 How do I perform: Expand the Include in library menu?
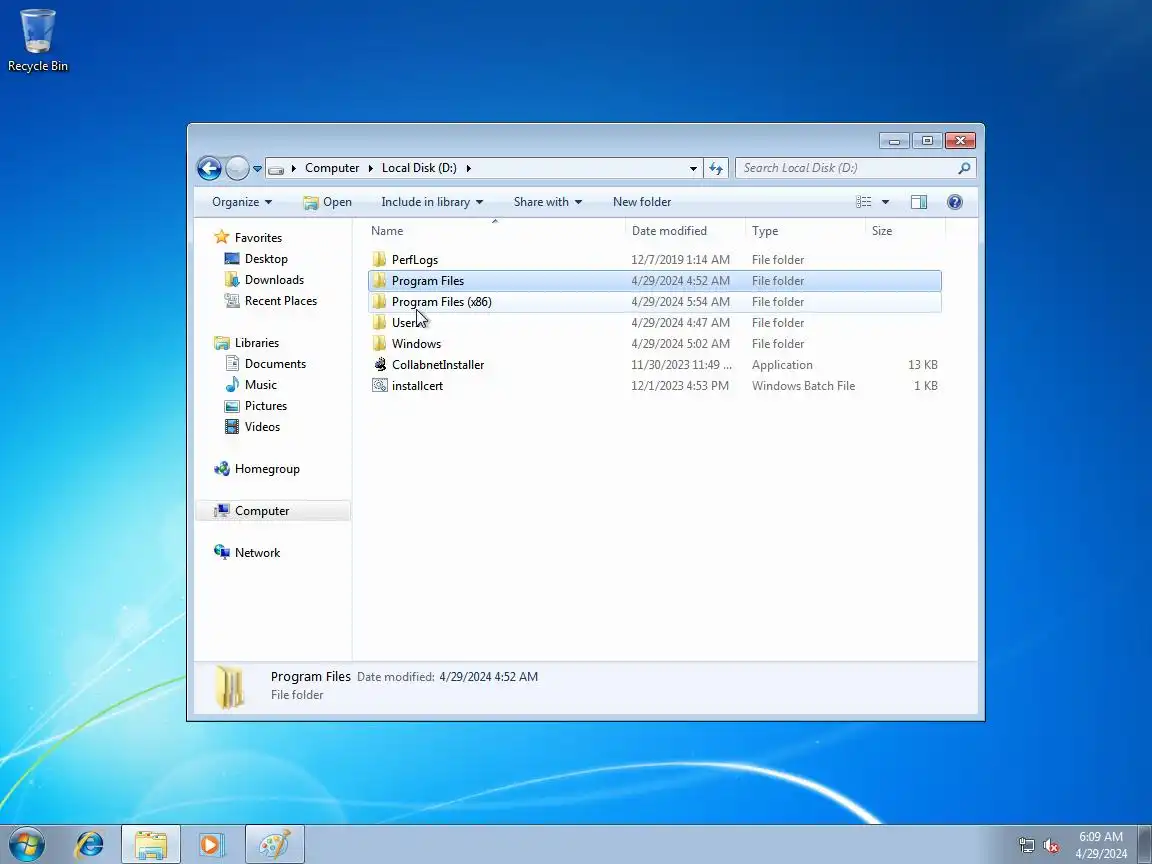(432, 202)
